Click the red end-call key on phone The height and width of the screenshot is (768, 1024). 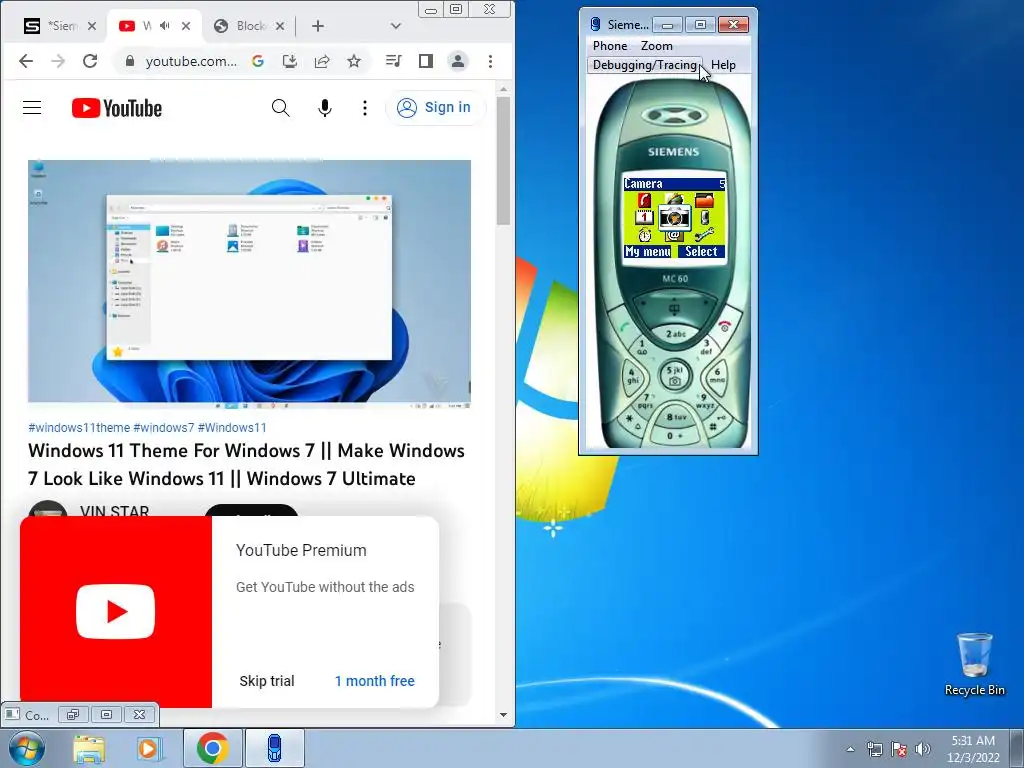[724, 325]
